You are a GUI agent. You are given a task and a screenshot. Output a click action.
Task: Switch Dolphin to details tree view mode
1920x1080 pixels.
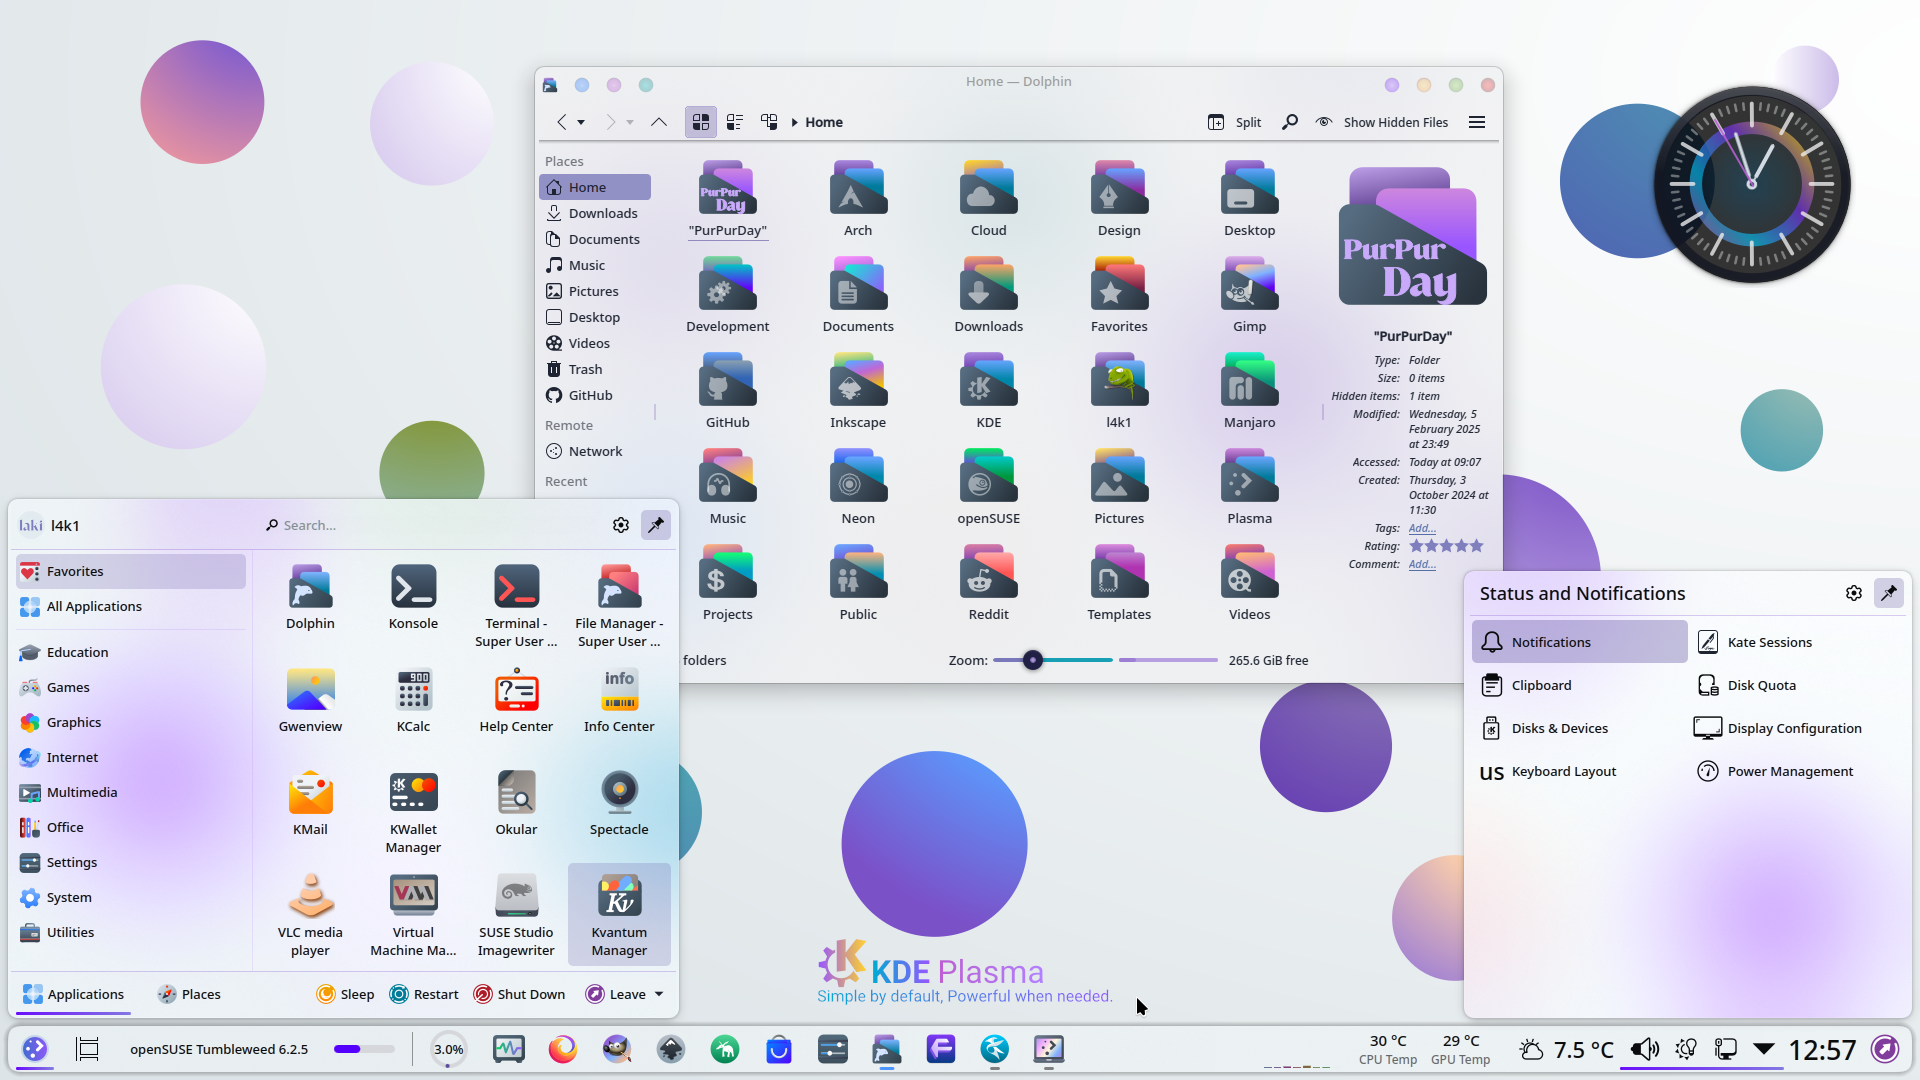point(769,122)
